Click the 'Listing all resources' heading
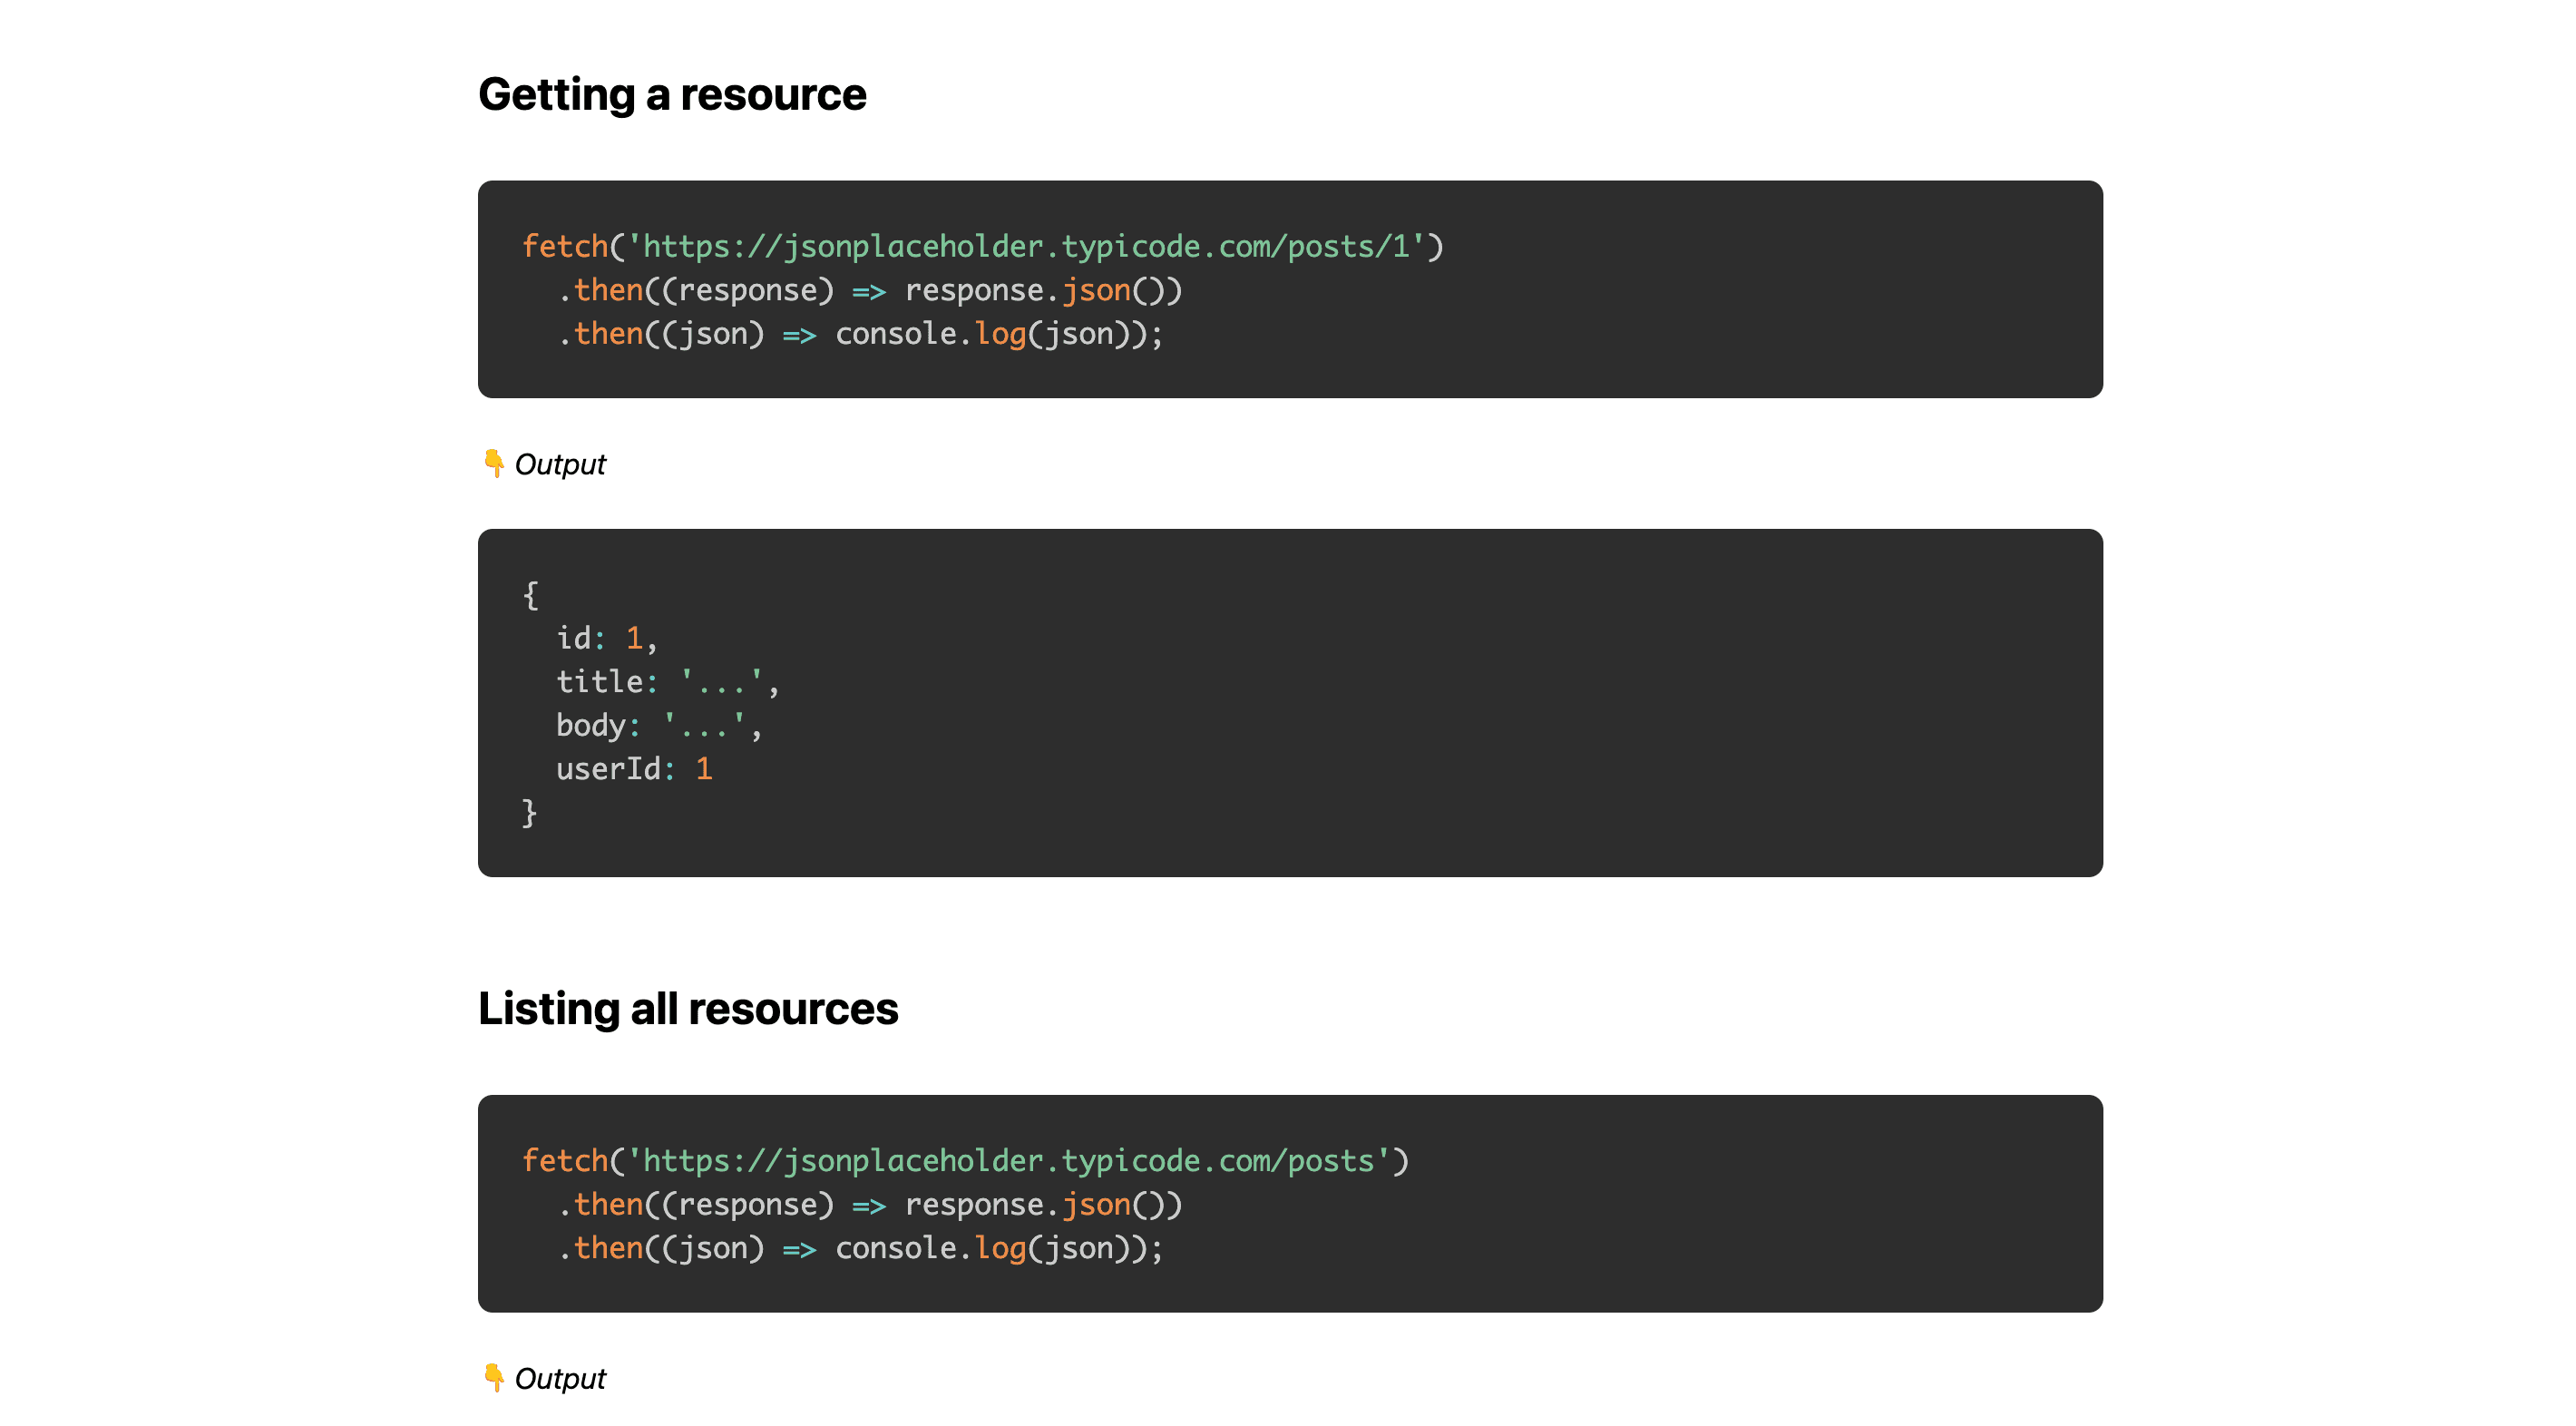The height and width of the screenshot is (1426, 2576). click(688, 1009)
